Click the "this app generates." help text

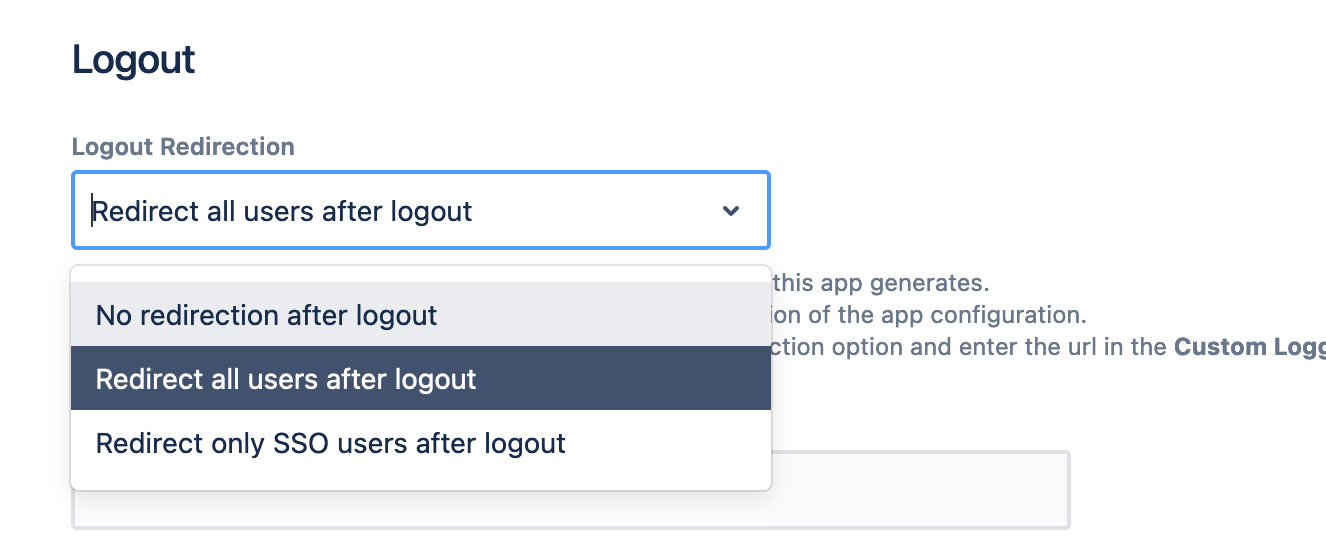(x=881, y=283)
